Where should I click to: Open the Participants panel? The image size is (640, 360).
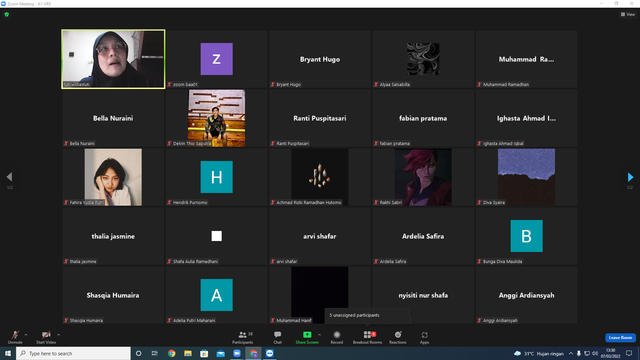click(243, 337)
